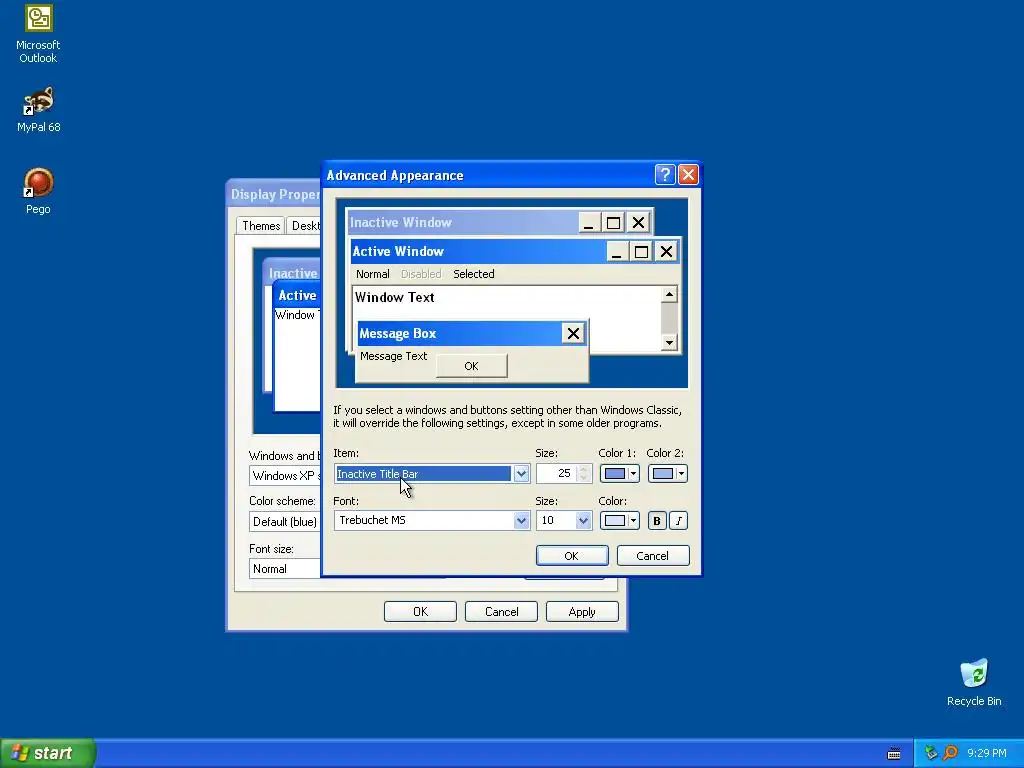Image resolution: width=1024 pixels, height=768 pixels.
Task: Open Windows XP style combo box
Action: 285,475
